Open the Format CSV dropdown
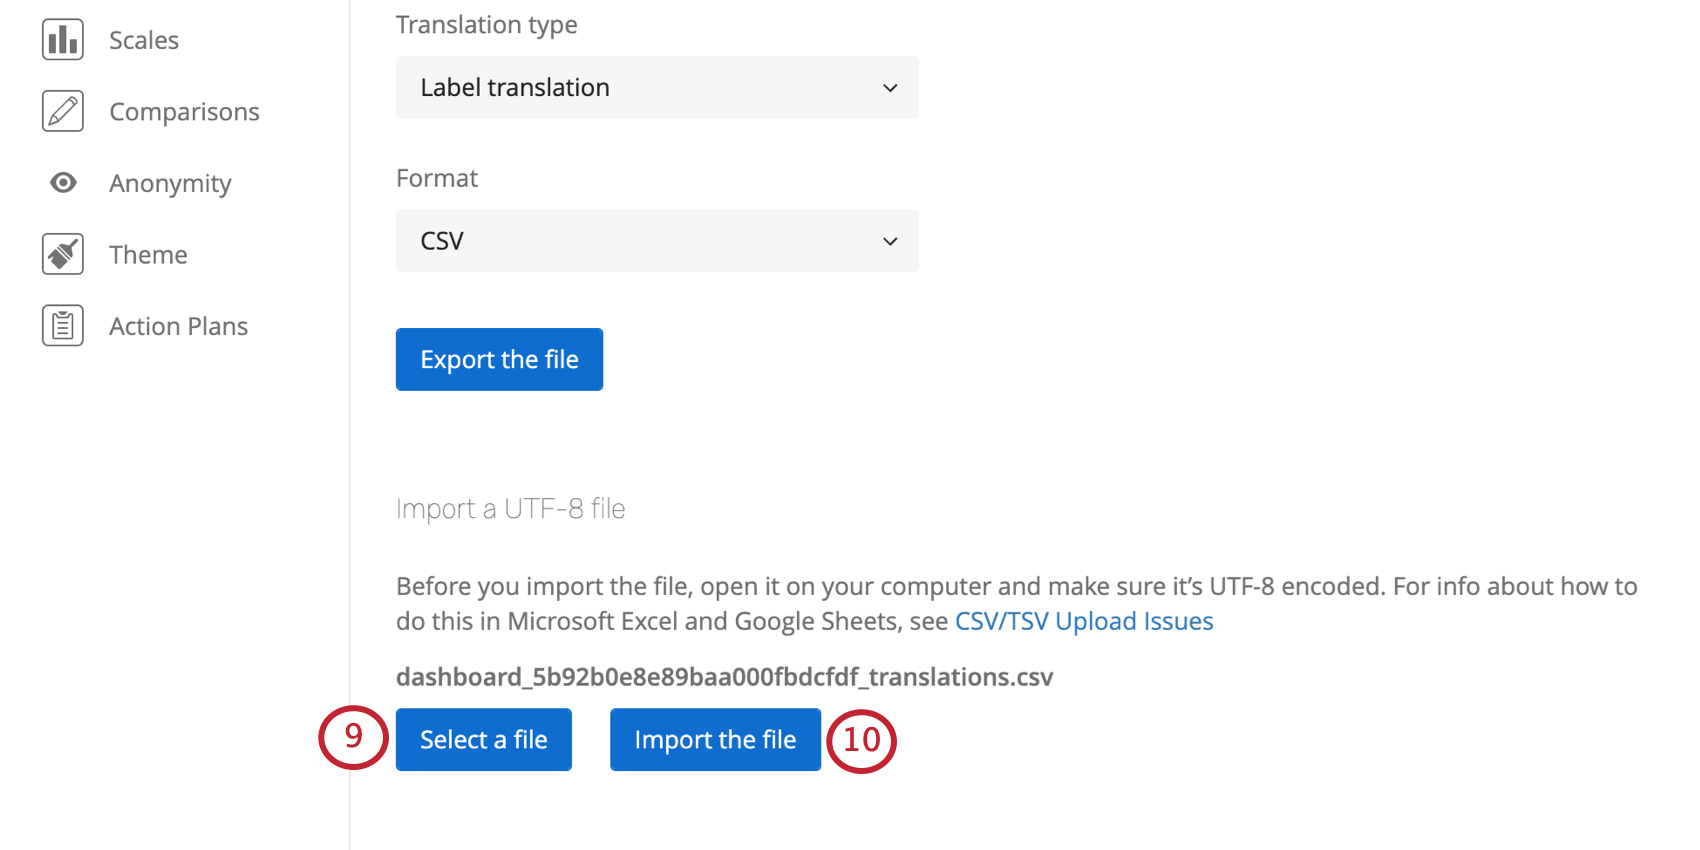The image size is (1700, 850). [x=657, y=240]
